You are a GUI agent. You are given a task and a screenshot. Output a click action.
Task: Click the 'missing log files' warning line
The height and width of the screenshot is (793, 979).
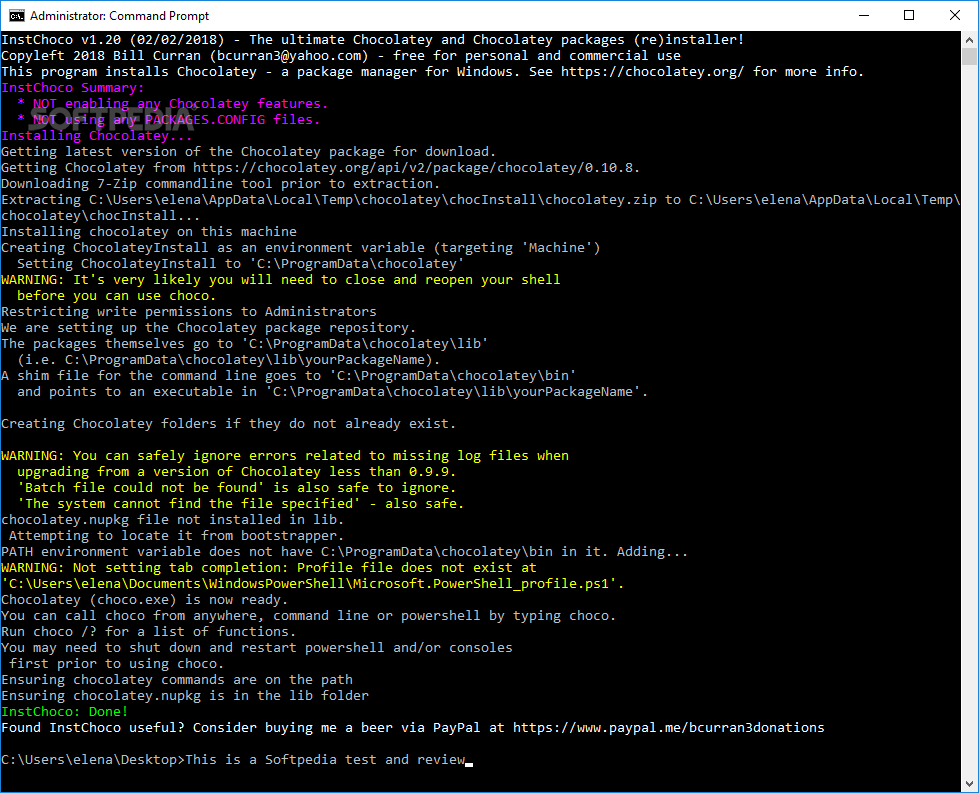pyautogui.click(x=285, y=456)
